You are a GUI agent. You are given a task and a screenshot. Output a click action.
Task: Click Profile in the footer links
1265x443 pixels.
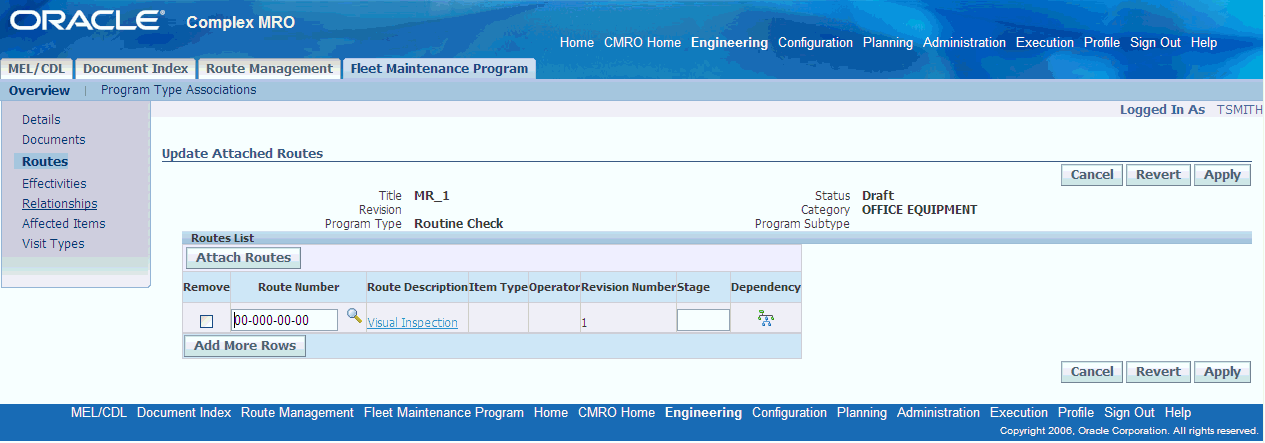(1076, 413)
